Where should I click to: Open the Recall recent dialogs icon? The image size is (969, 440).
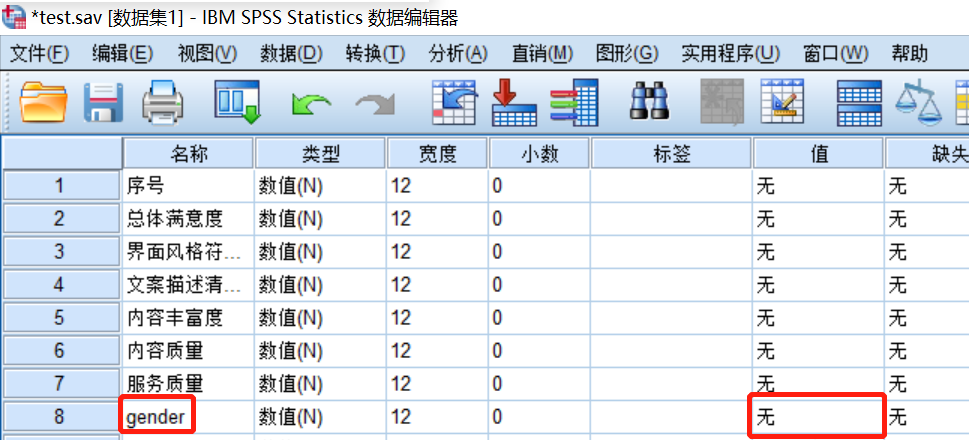pos(237,101)
